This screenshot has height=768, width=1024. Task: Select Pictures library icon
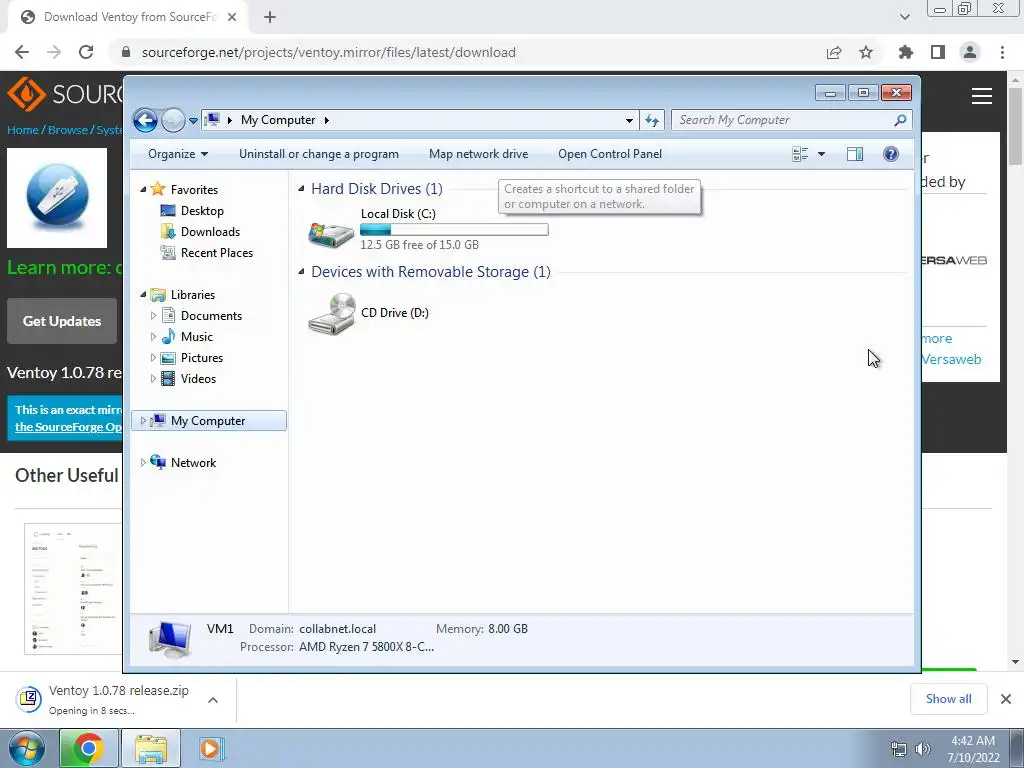(168, 358)
